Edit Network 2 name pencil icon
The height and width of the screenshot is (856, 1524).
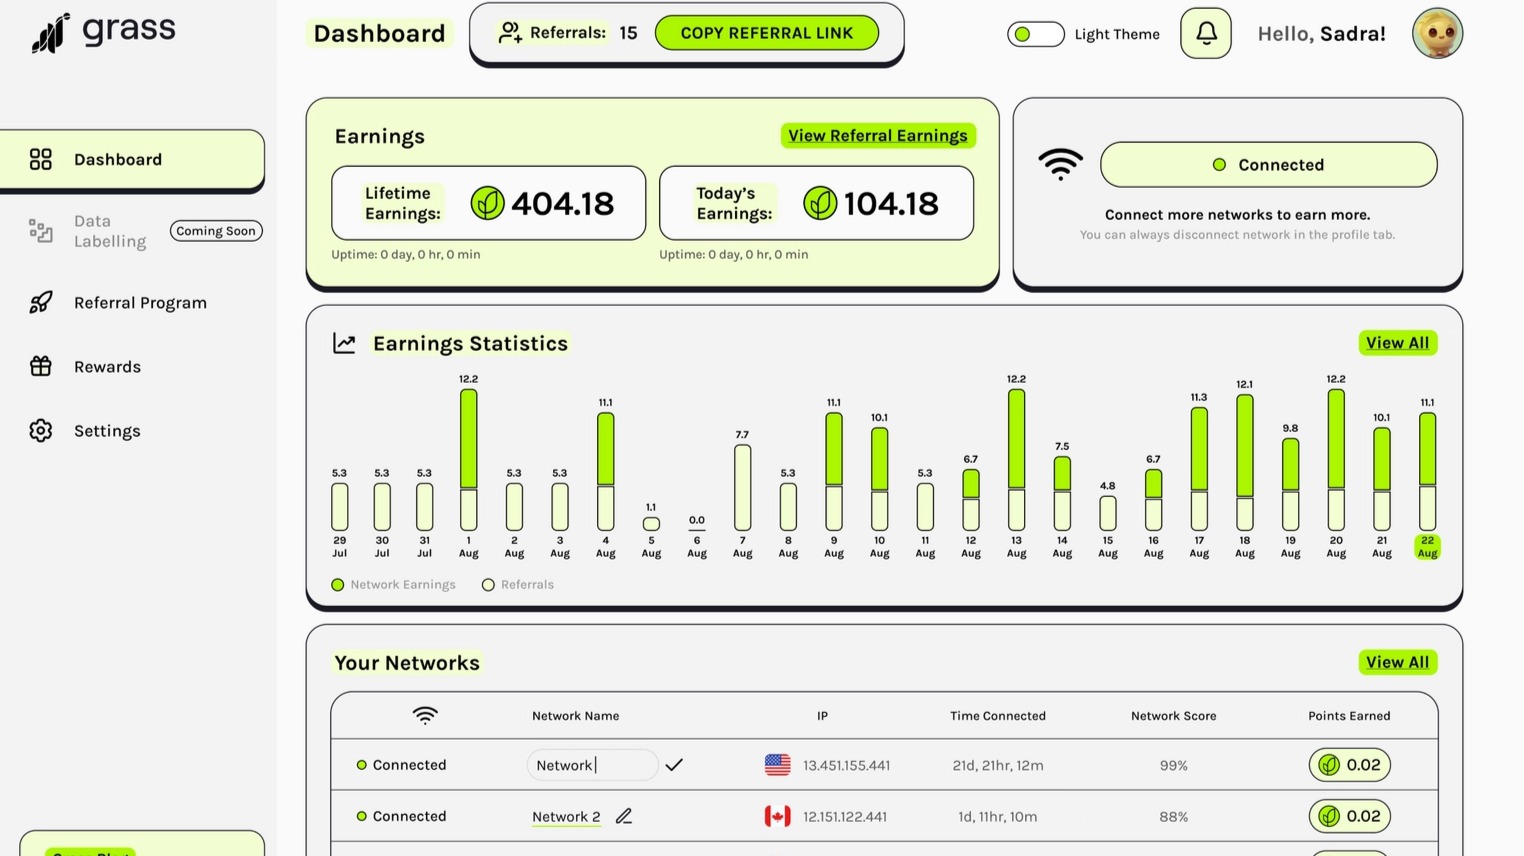coord(624,816)
